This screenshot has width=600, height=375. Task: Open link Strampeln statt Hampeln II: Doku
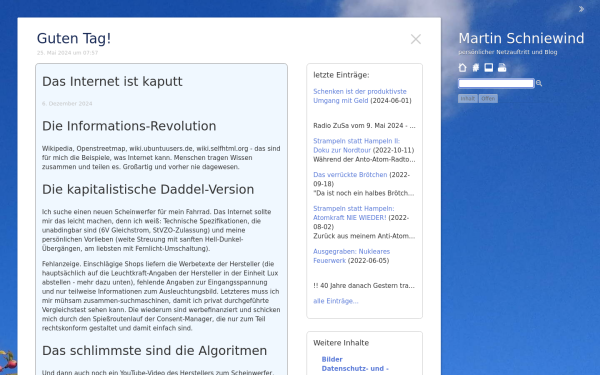356,145
